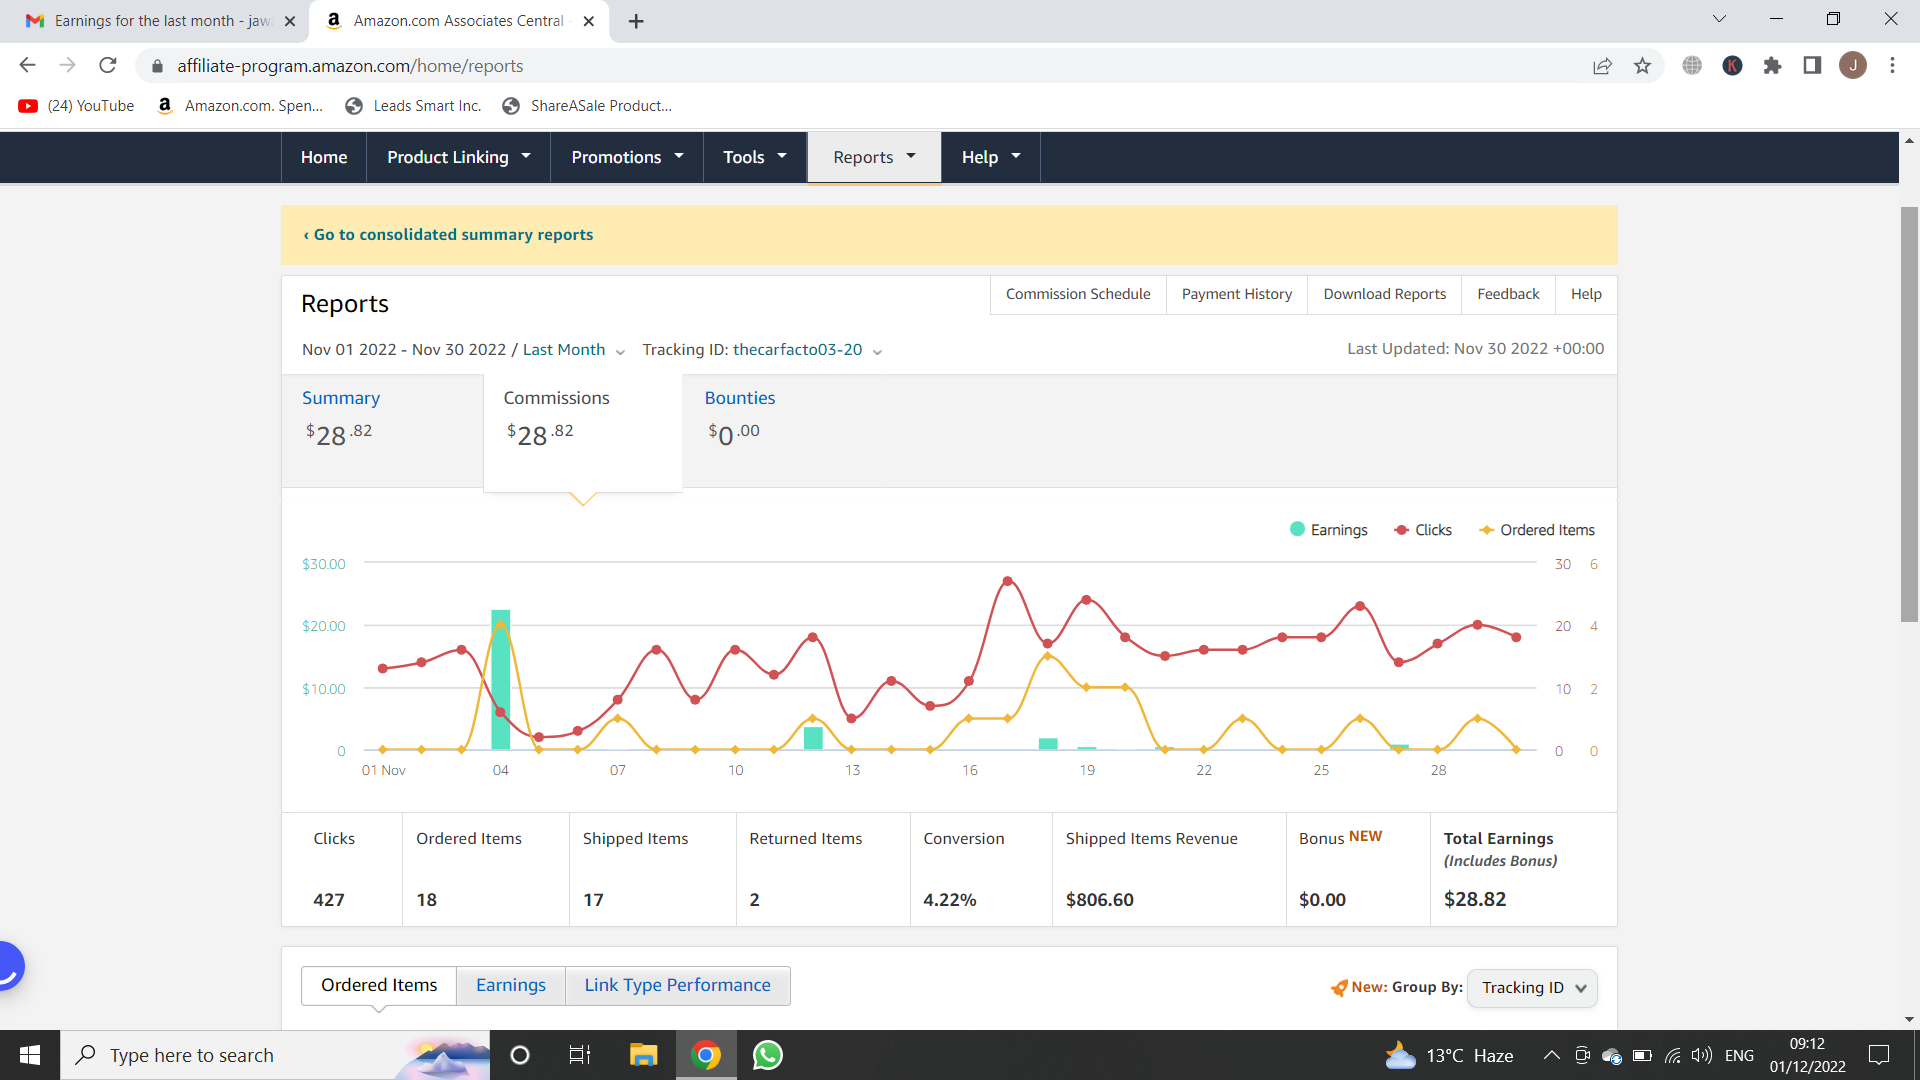The width and height of the screenshot is (1920, 1080).
Task: Switch to Ordered Items table tab
Action: click(379, 986)
